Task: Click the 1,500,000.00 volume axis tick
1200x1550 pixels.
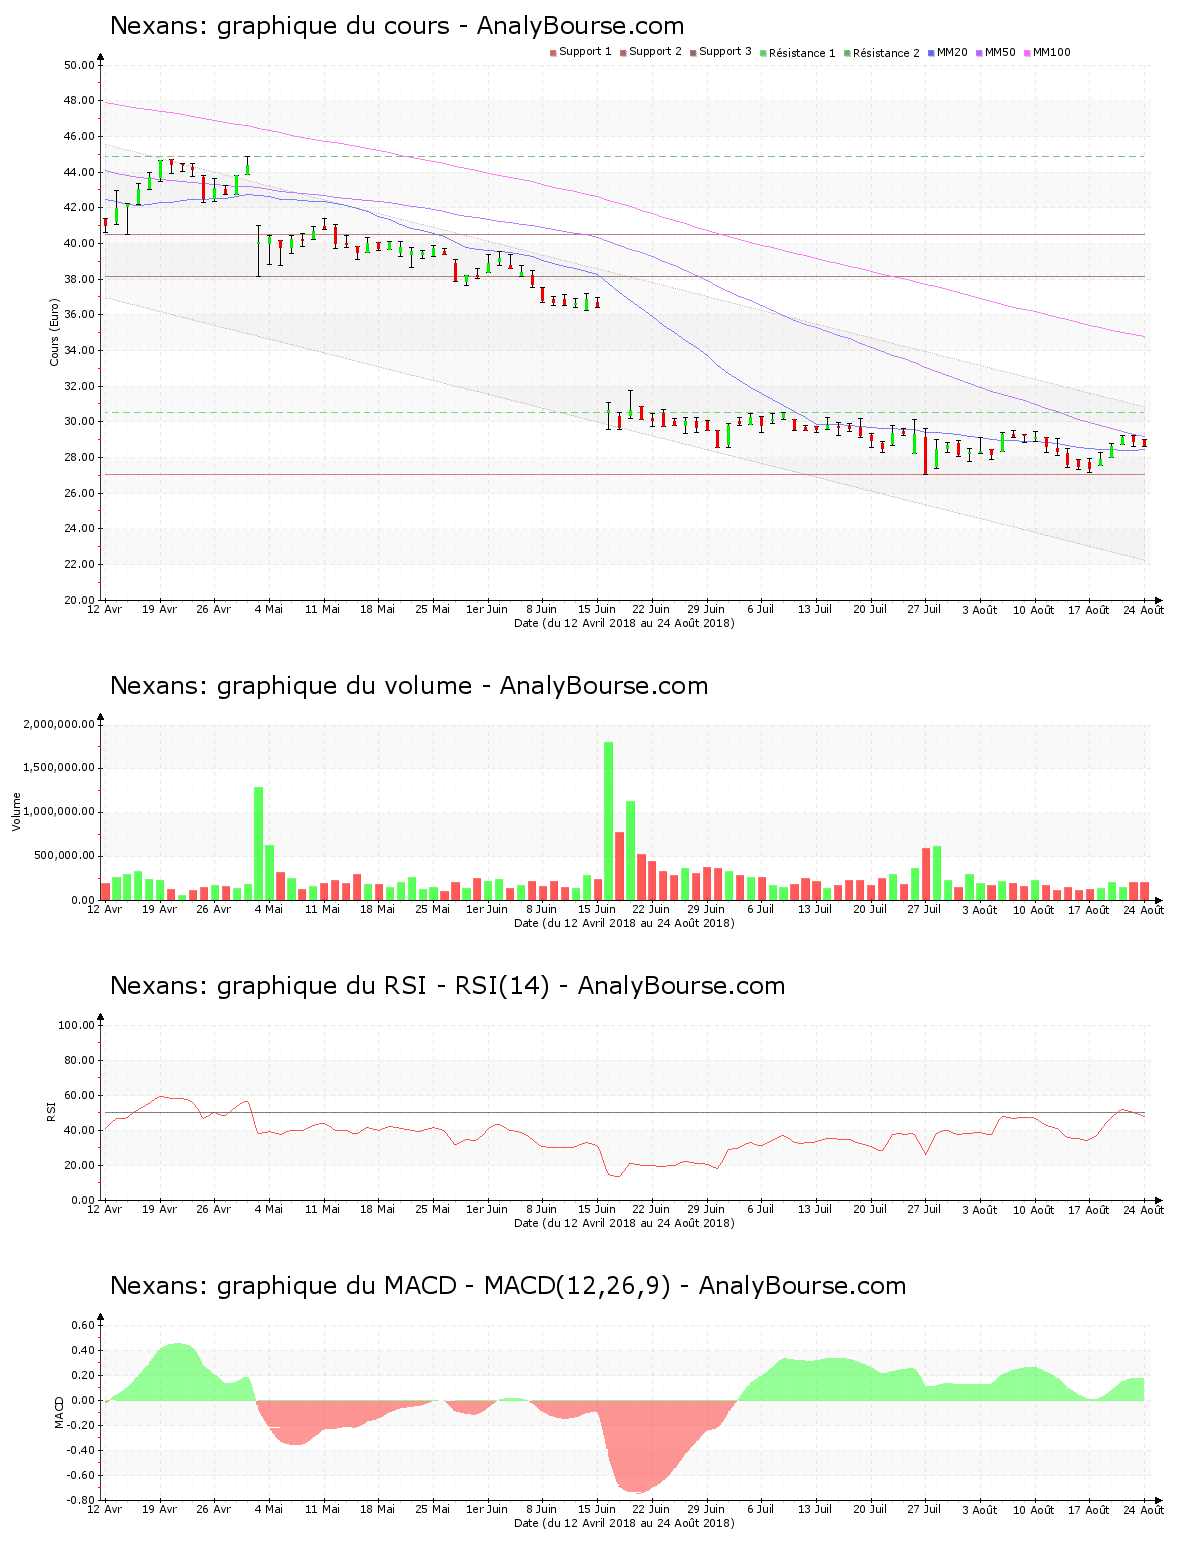Action: point(59,768)
